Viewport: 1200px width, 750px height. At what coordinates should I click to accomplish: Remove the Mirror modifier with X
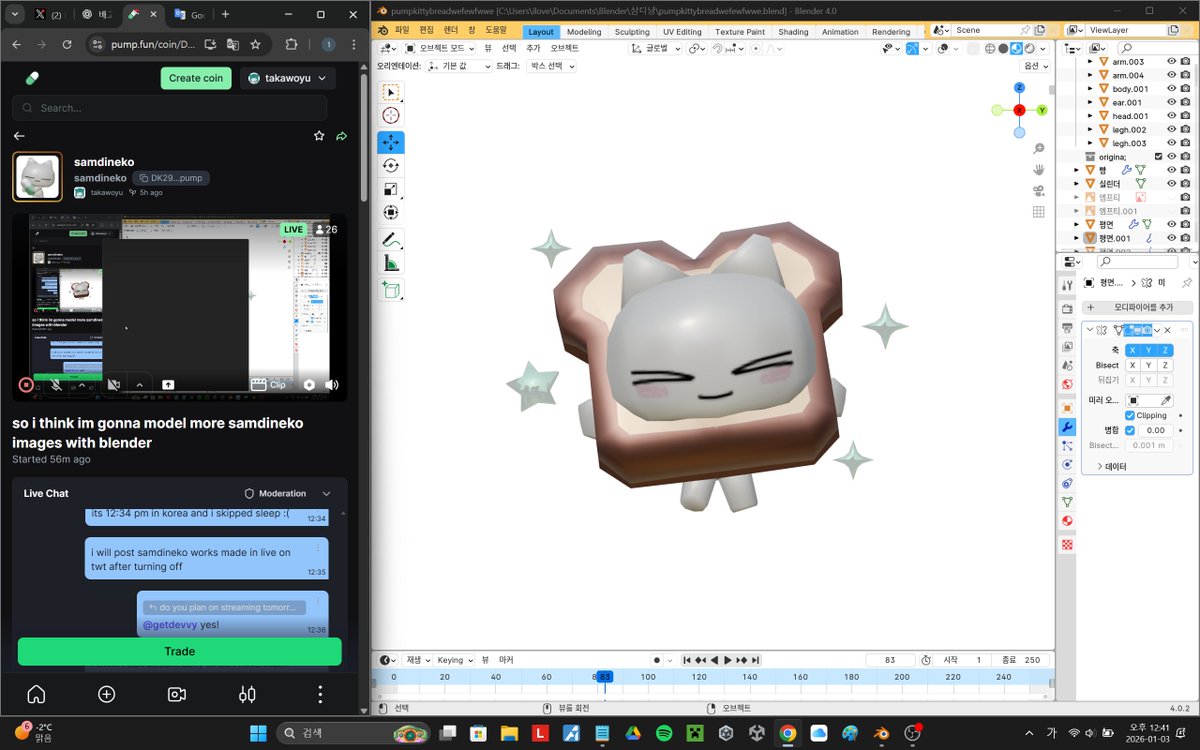1168,330
